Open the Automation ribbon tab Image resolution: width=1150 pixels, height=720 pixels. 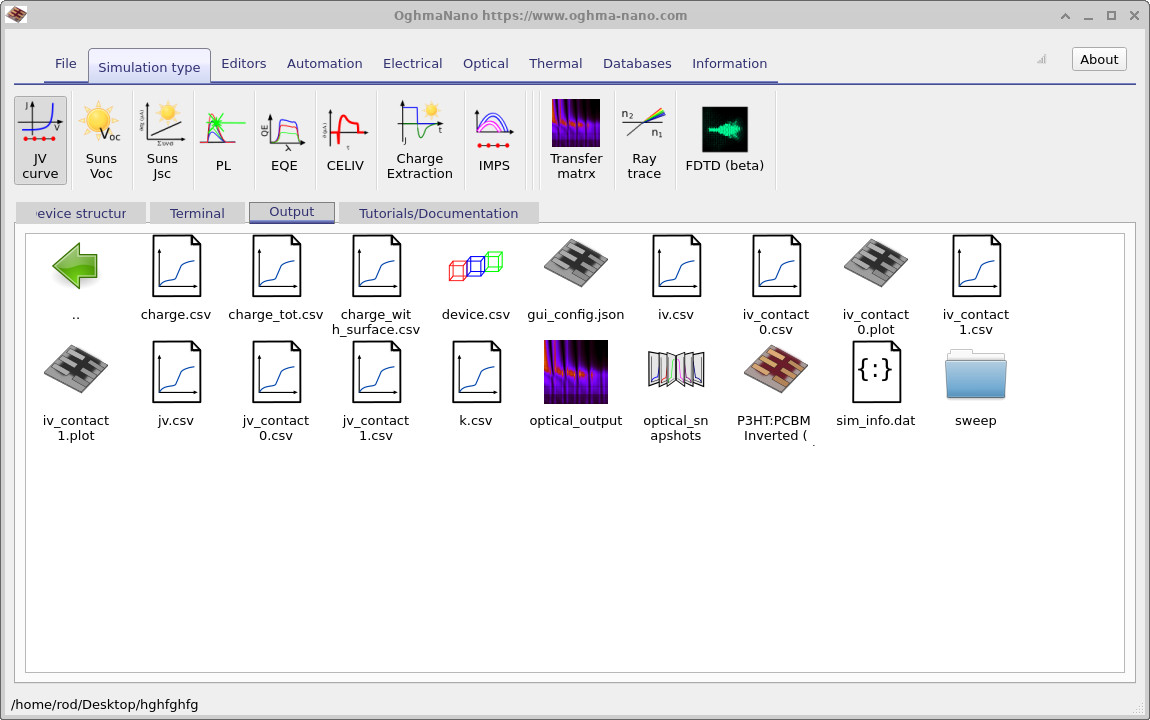pos(324,64)
